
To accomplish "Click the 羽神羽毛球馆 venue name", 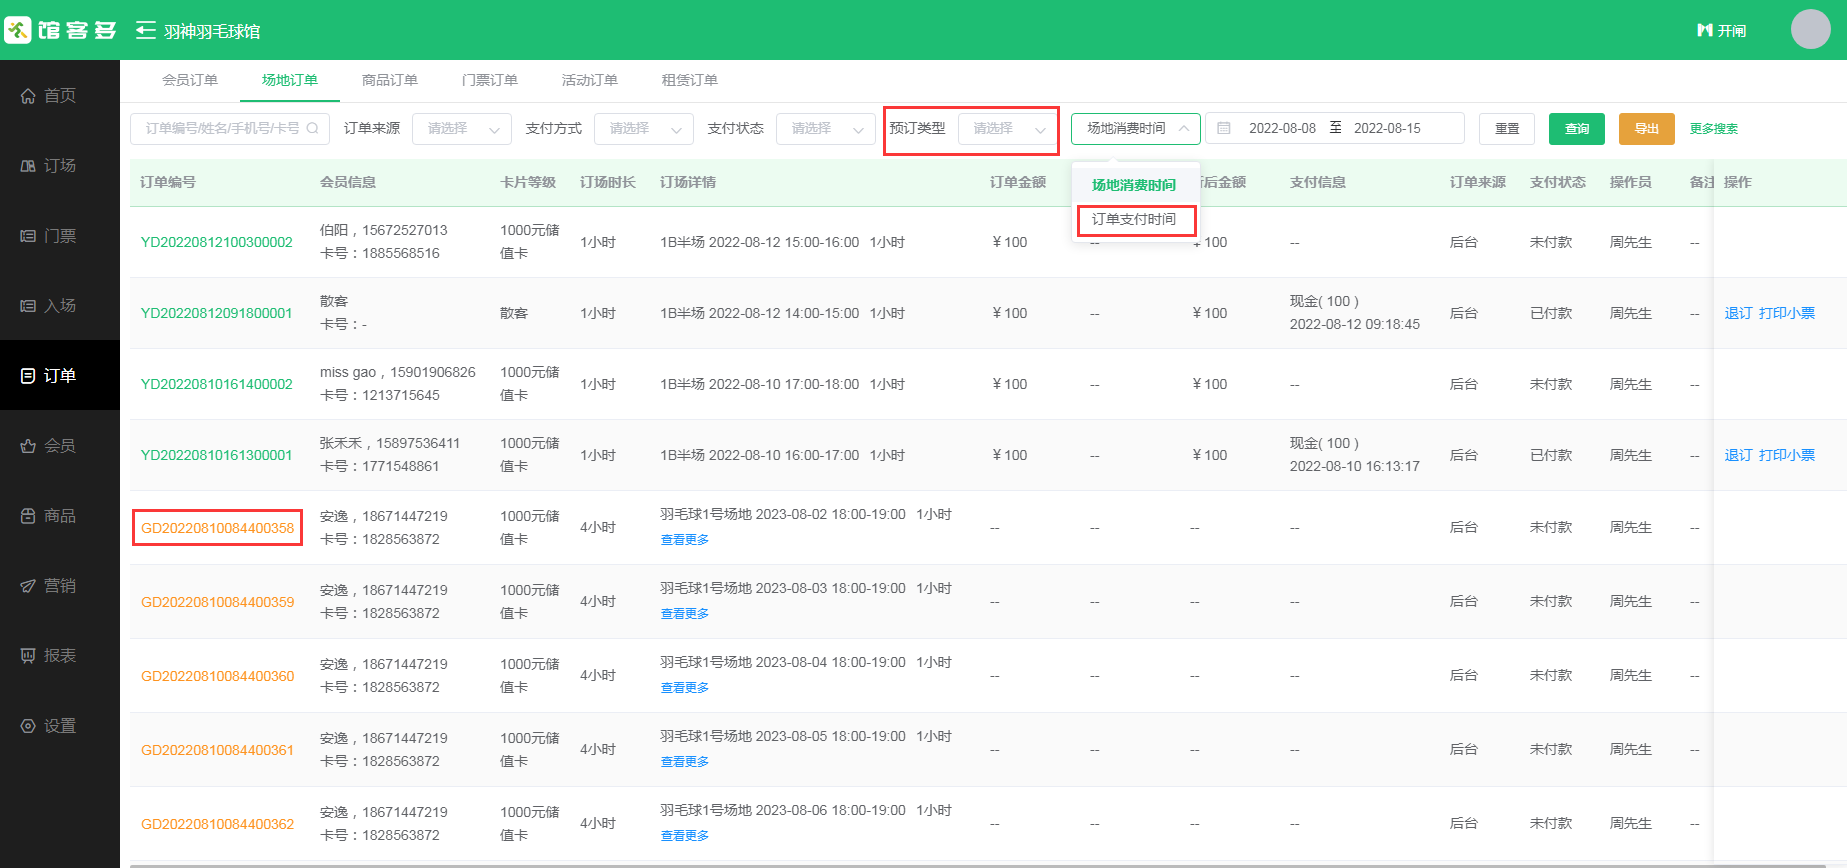I will [212, 31].
